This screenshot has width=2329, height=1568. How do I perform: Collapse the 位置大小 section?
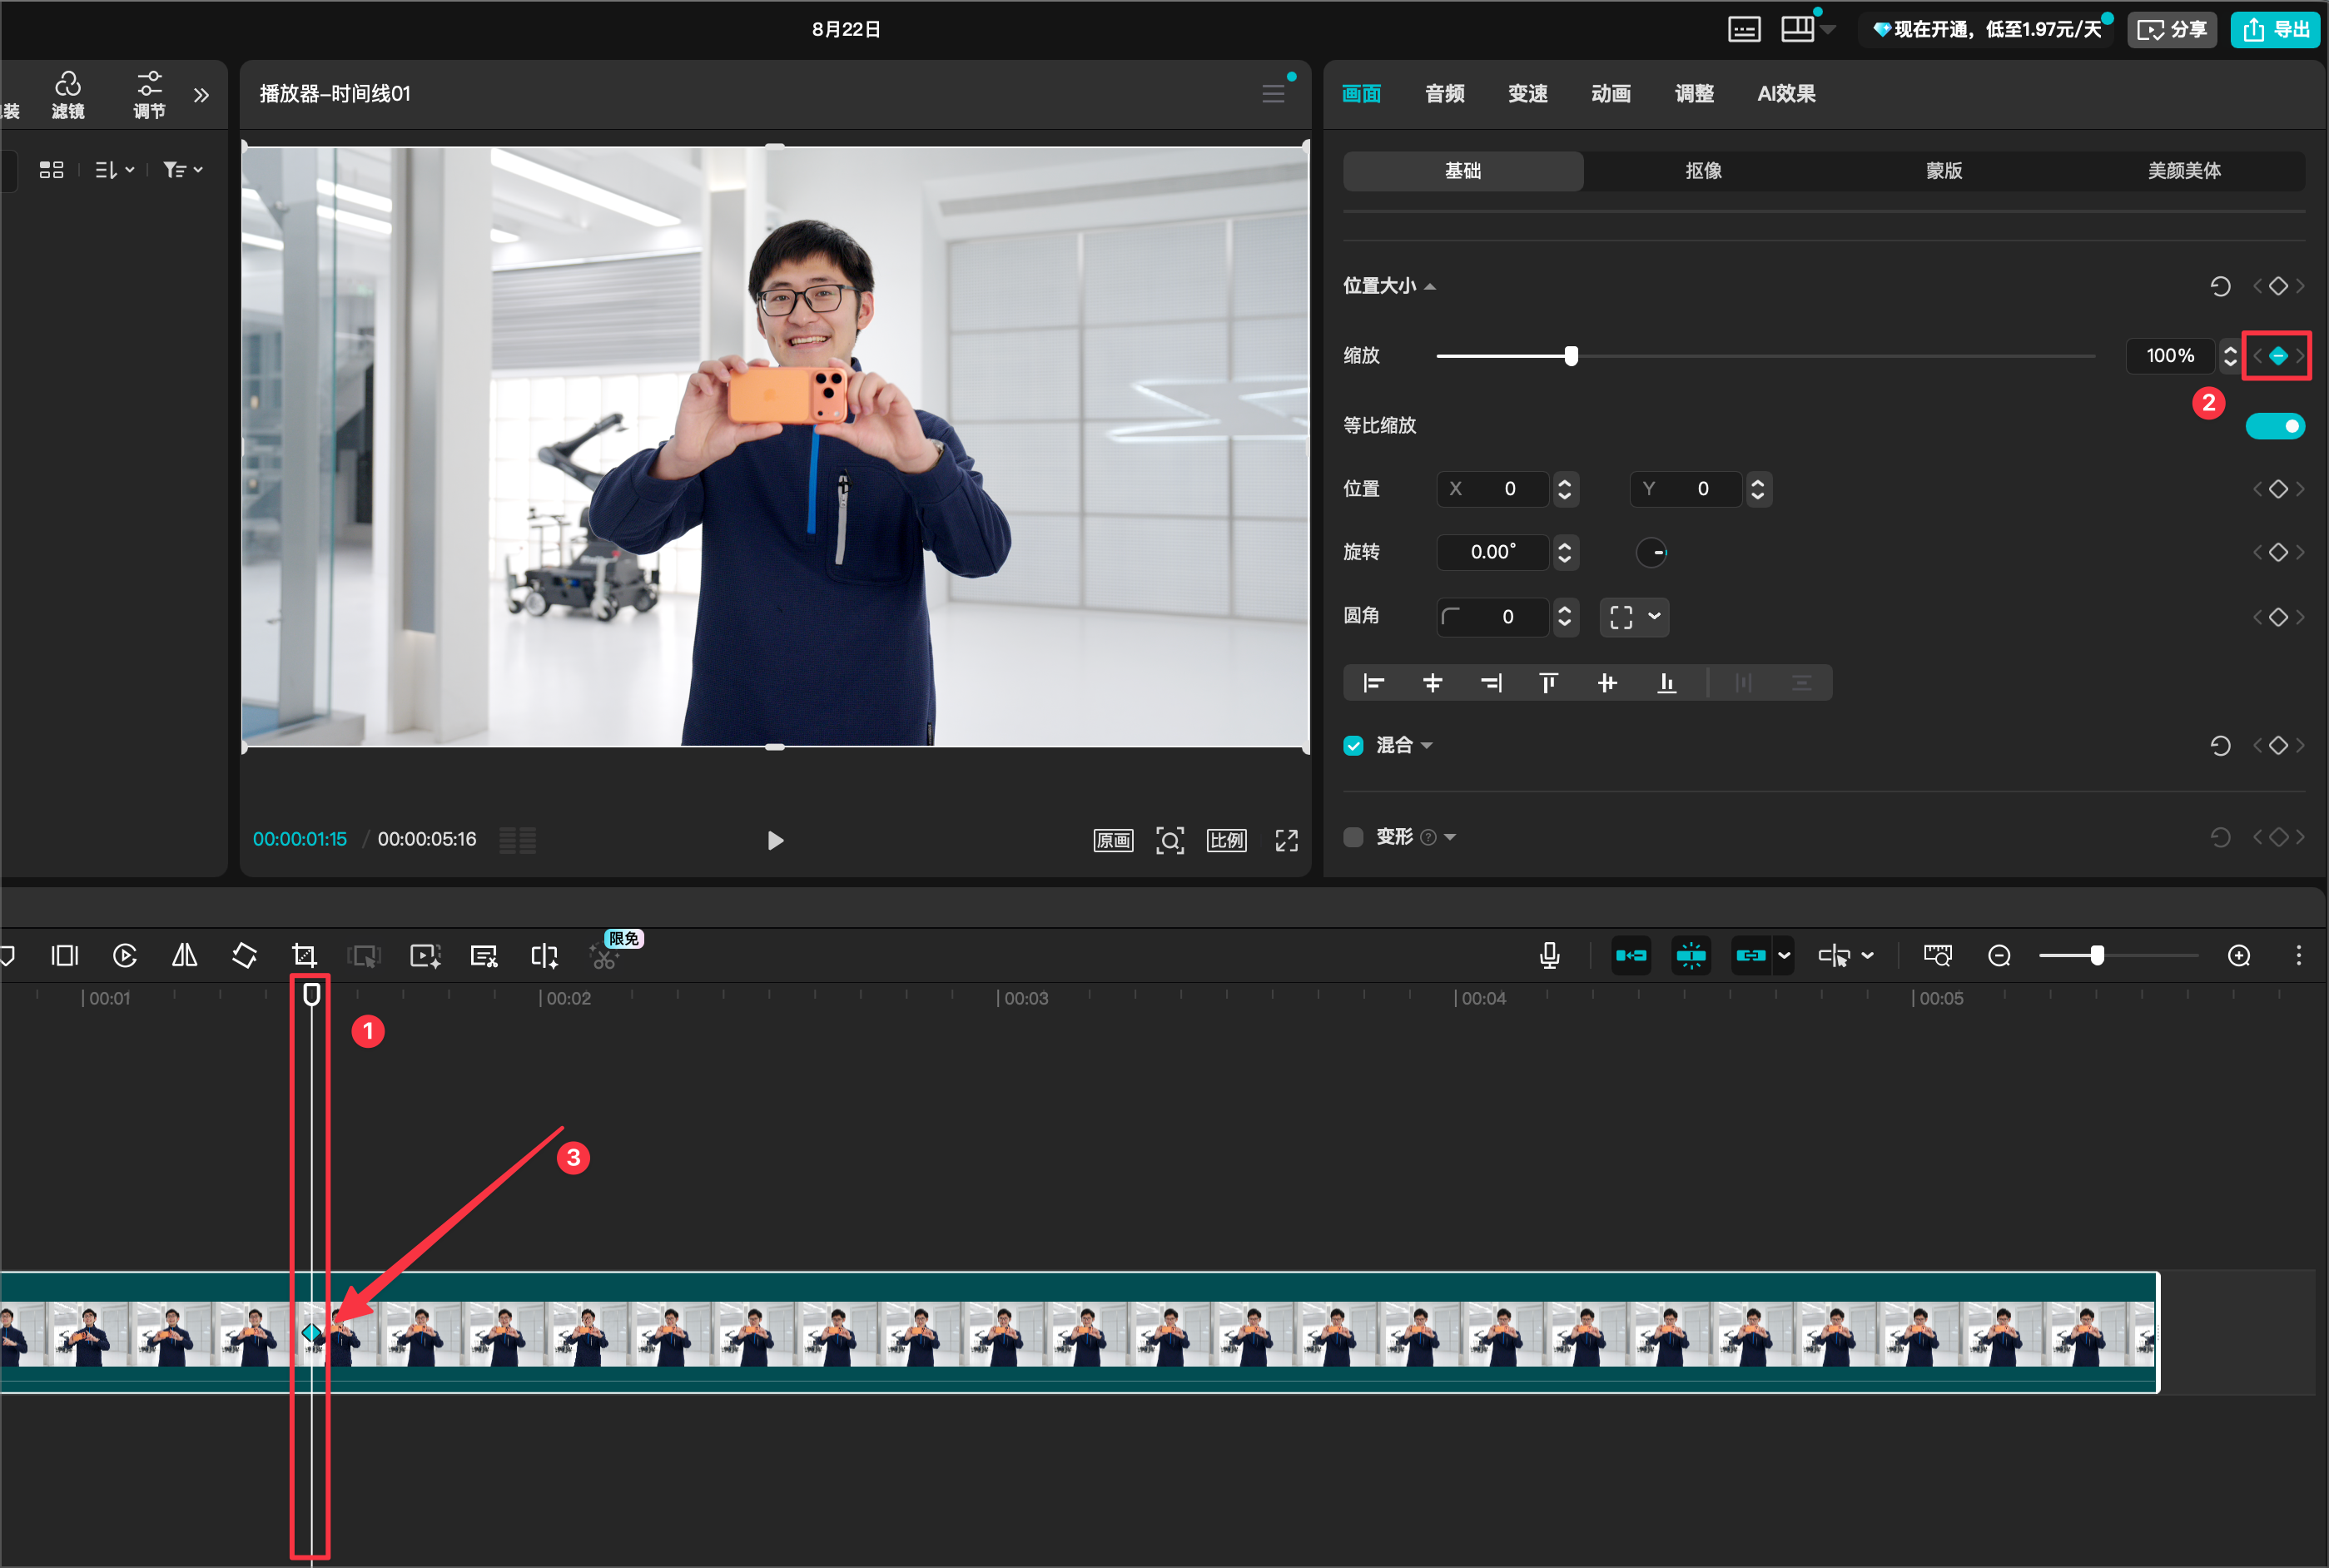click(1430, 287)
